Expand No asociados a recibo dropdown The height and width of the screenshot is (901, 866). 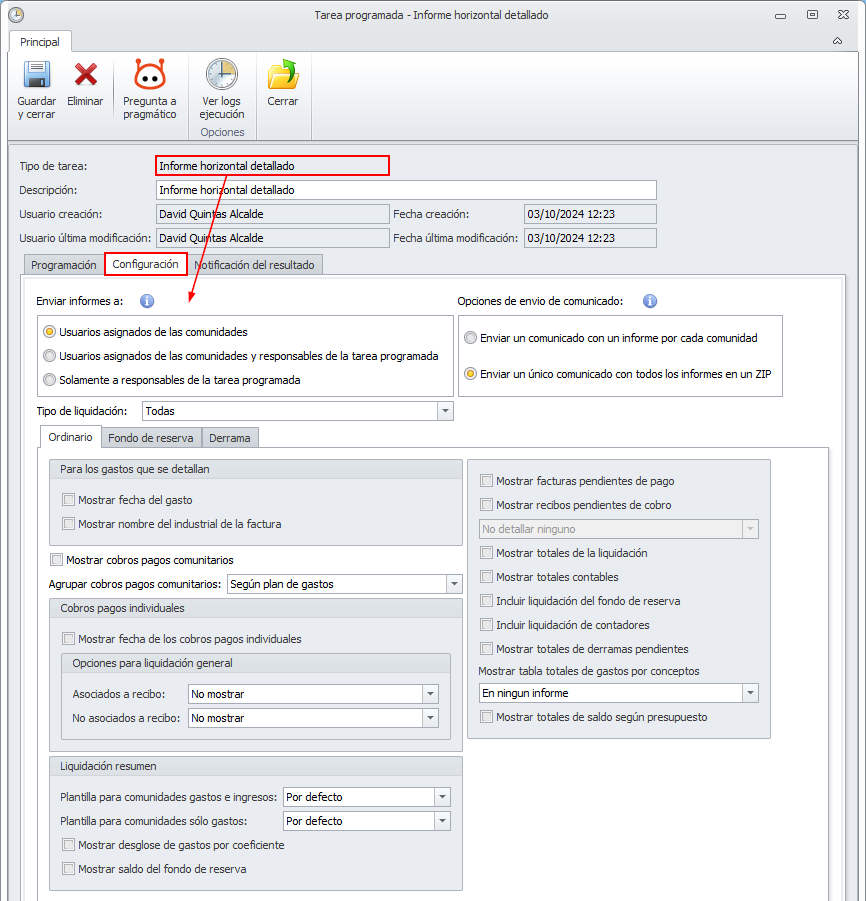(430, 718)
